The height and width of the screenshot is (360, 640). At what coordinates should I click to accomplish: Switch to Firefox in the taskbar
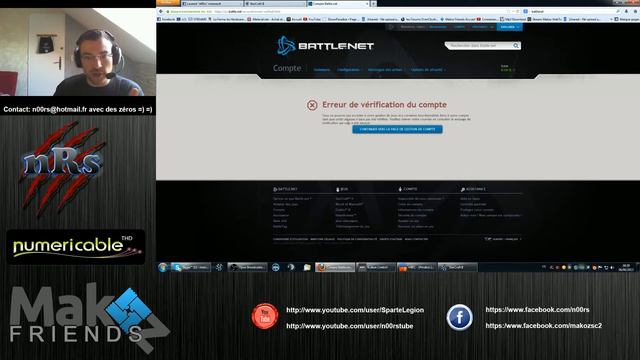(335, 267)
